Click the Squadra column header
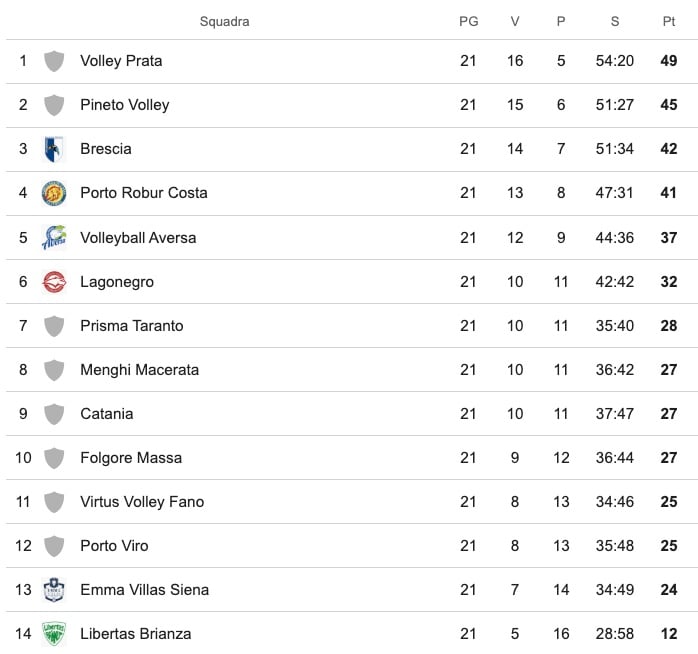The height and width of the screenshot is (654, 698). tap(225, 21)
